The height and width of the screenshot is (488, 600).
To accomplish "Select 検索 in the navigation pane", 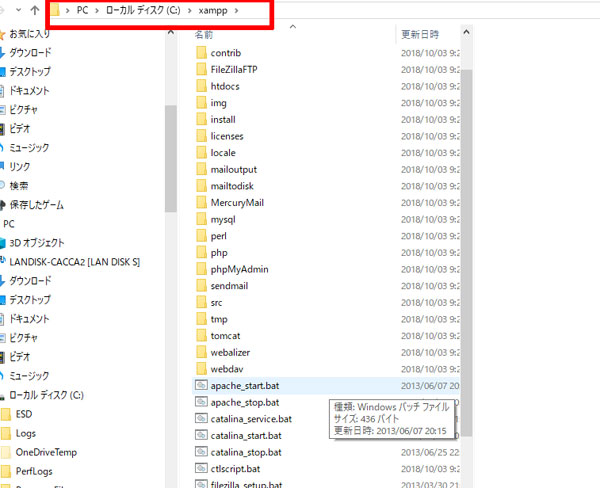I will (x=19, y=186).
